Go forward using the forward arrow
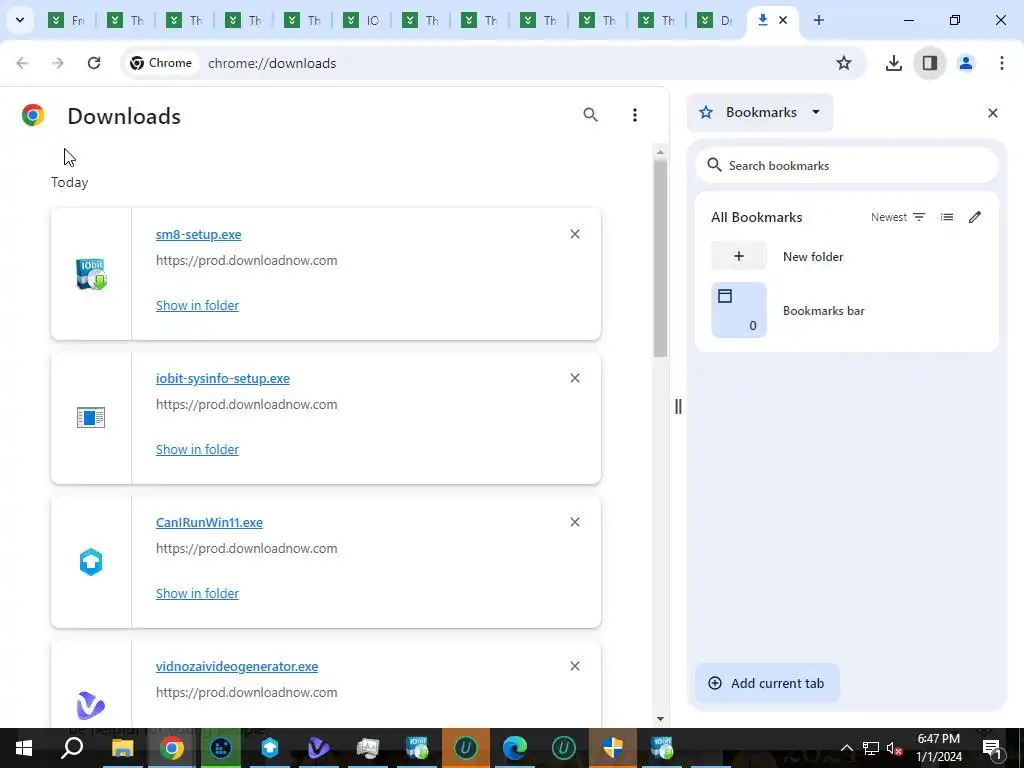The width and height of the screenshot is (1024, 768). pos(58,63)
